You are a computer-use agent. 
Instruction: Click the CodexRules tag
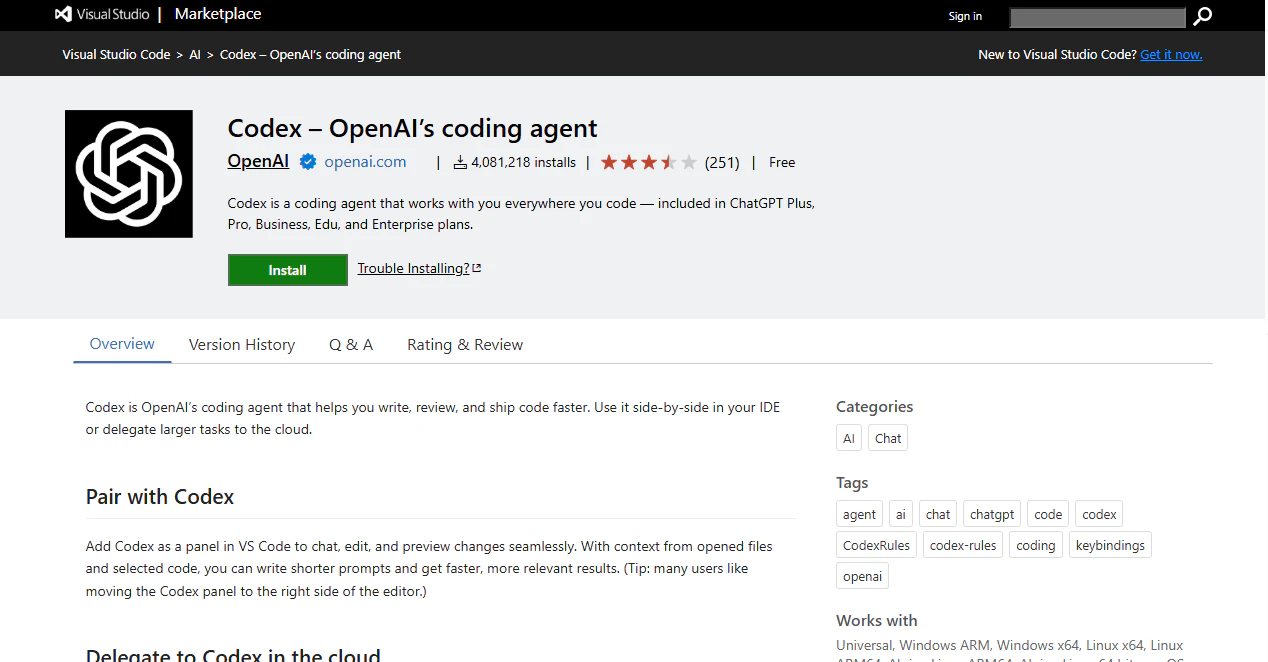(876, 545)
